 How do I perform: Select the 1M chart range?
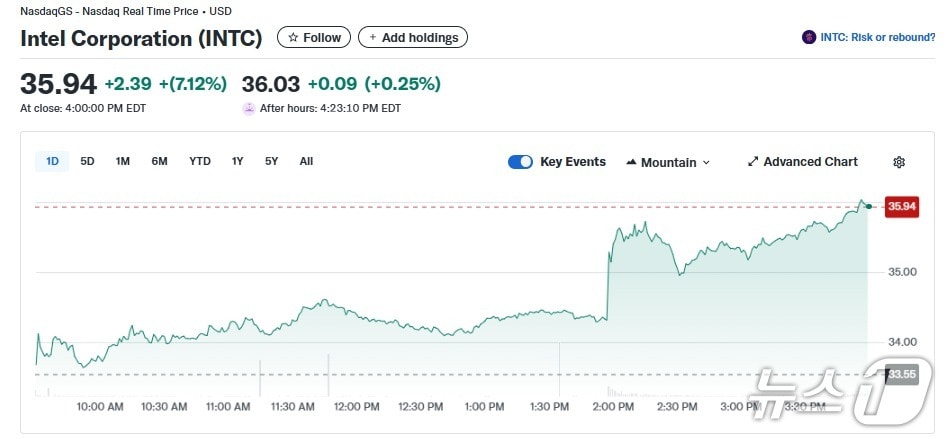pos(122,161)
